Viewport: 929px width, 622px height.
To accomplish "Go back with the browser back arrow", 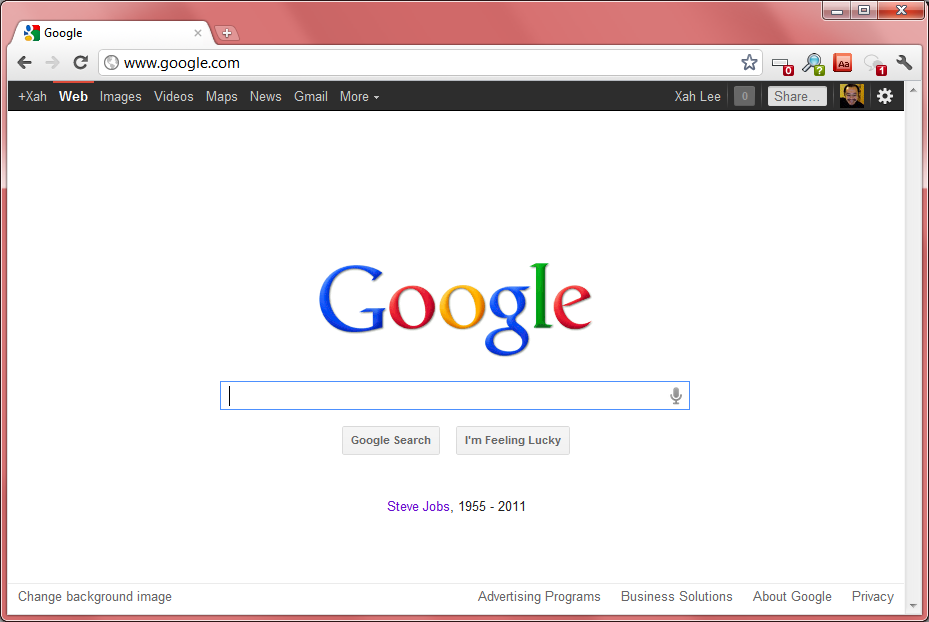I will [24, 62].
